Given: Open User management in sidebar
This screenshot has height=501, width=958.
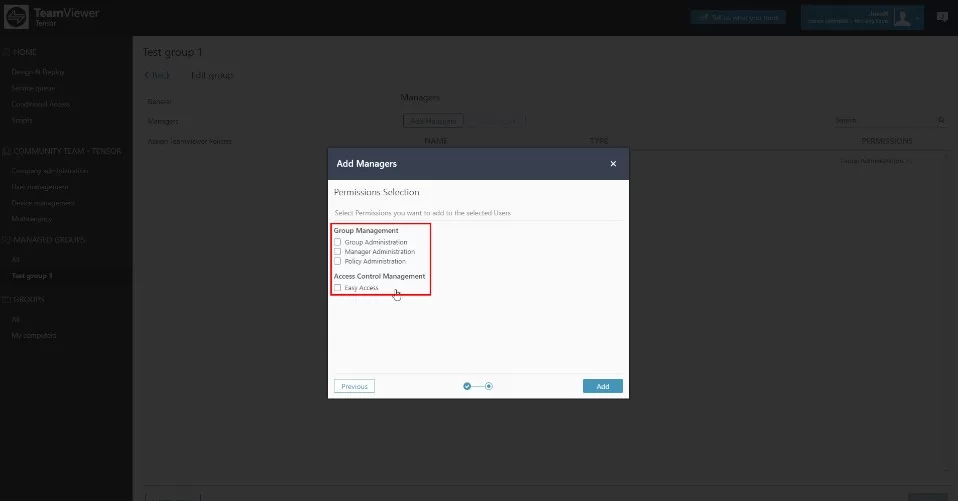Looking at the screenshot, I should (40, 187).
